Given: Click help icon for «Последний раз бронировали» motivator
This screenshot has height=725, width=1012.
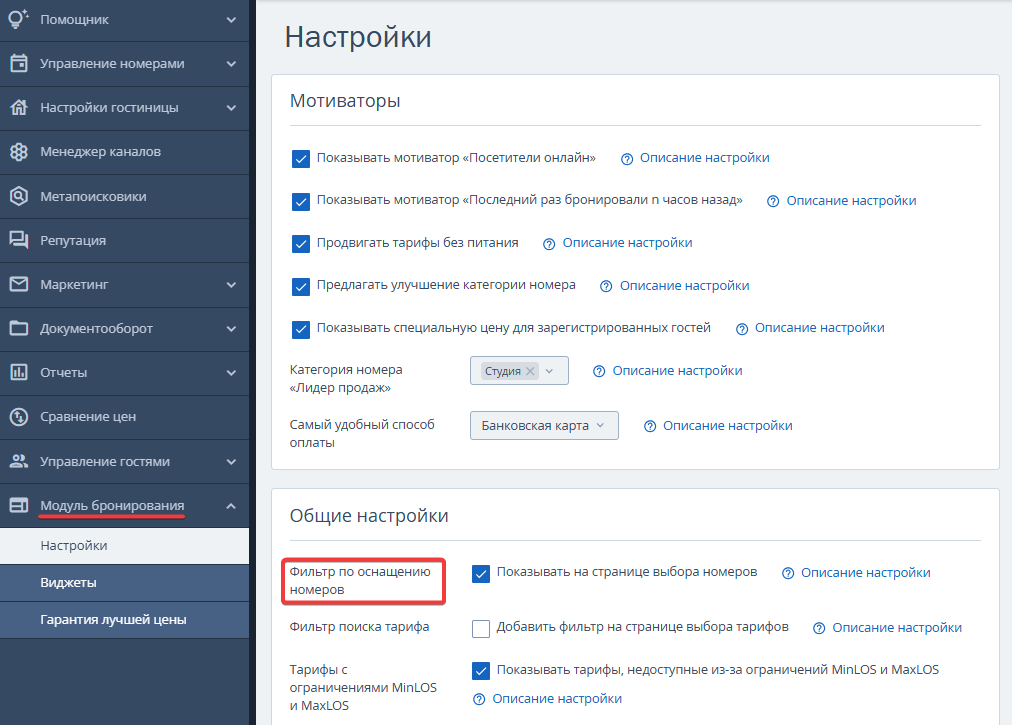Looking at the screenshot, I should coord(773,201).
